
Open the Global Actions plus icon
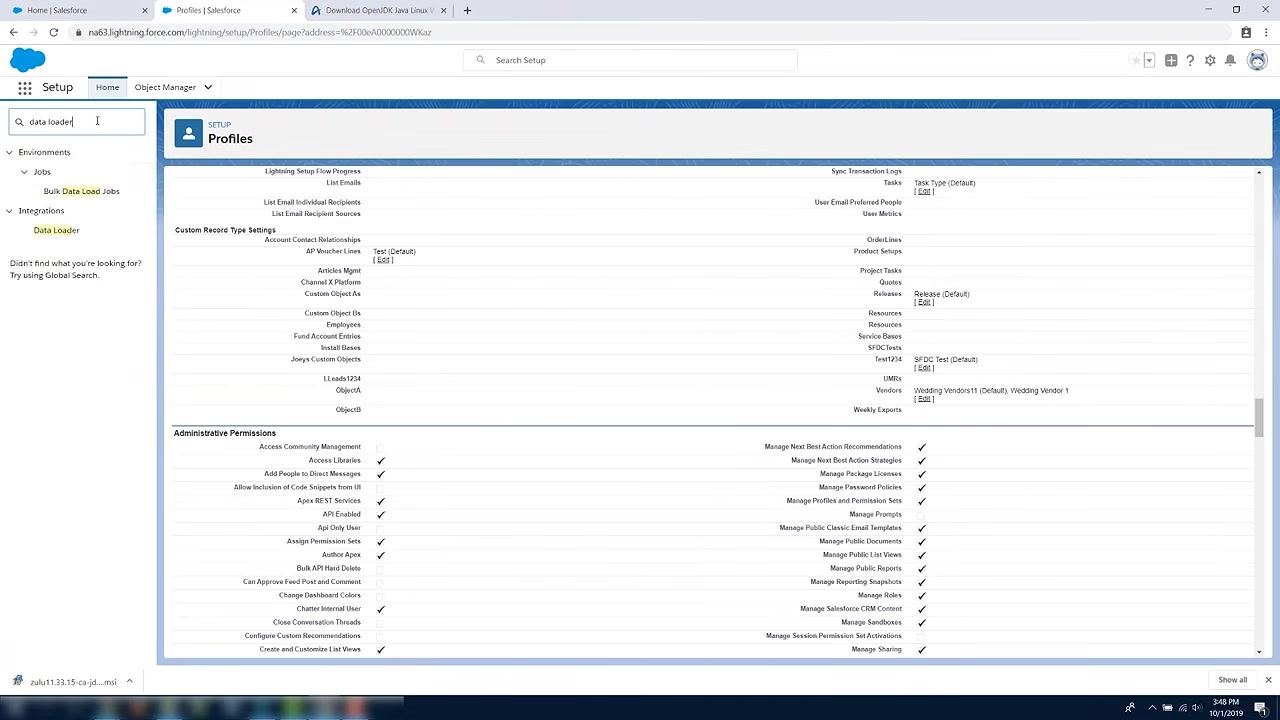(1171, 60)
